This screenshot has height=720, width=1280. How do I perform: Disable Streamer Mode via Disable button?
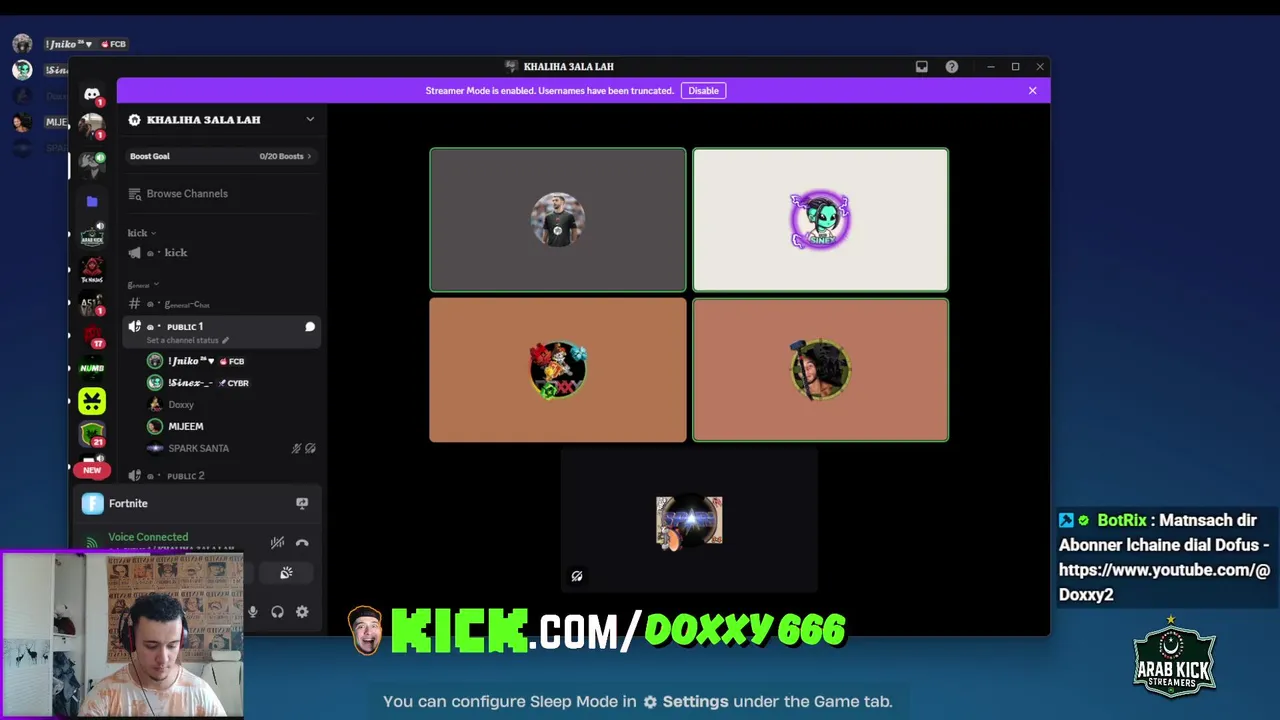703,90
